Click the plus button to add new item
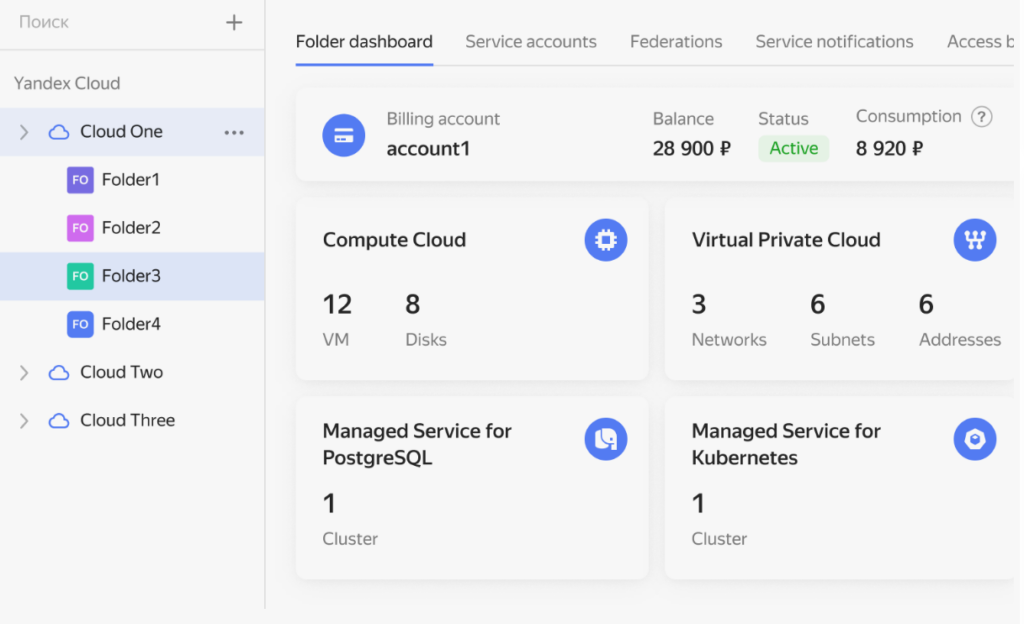 pos(233,22)
